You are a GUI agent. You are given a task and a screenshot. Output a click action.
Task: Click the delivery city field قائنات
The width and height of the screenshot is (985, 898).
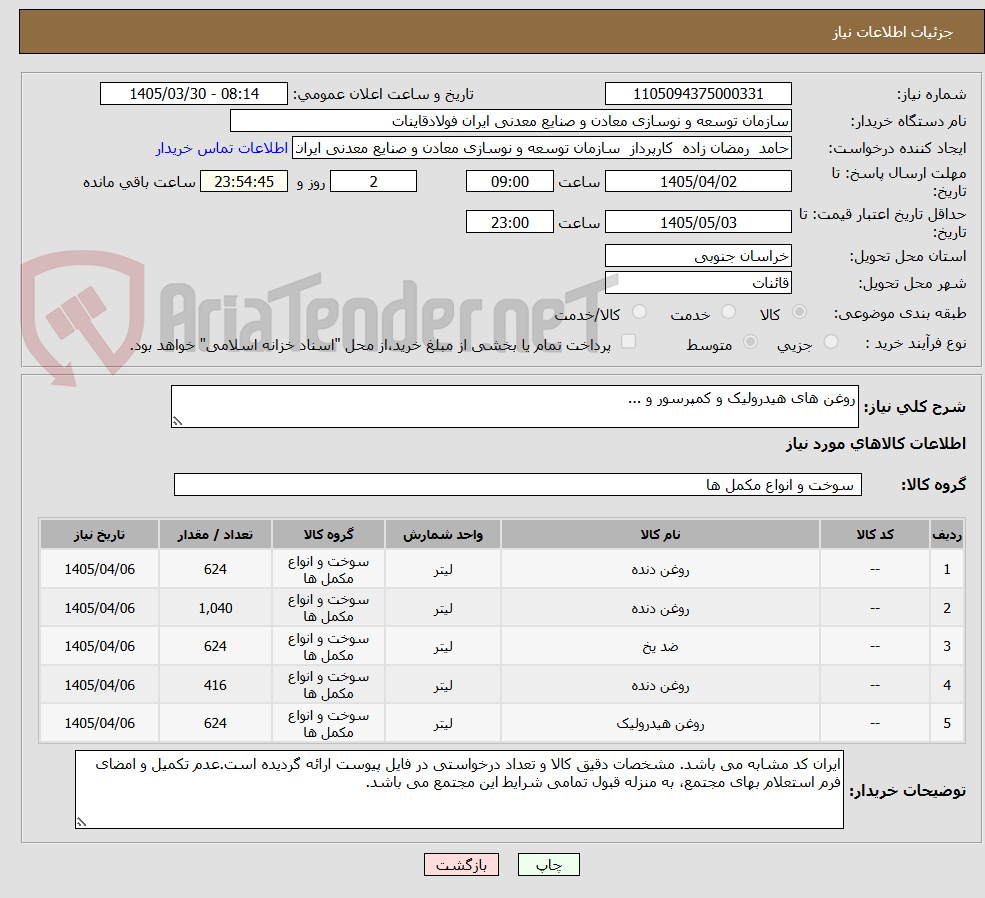(698, 283)
